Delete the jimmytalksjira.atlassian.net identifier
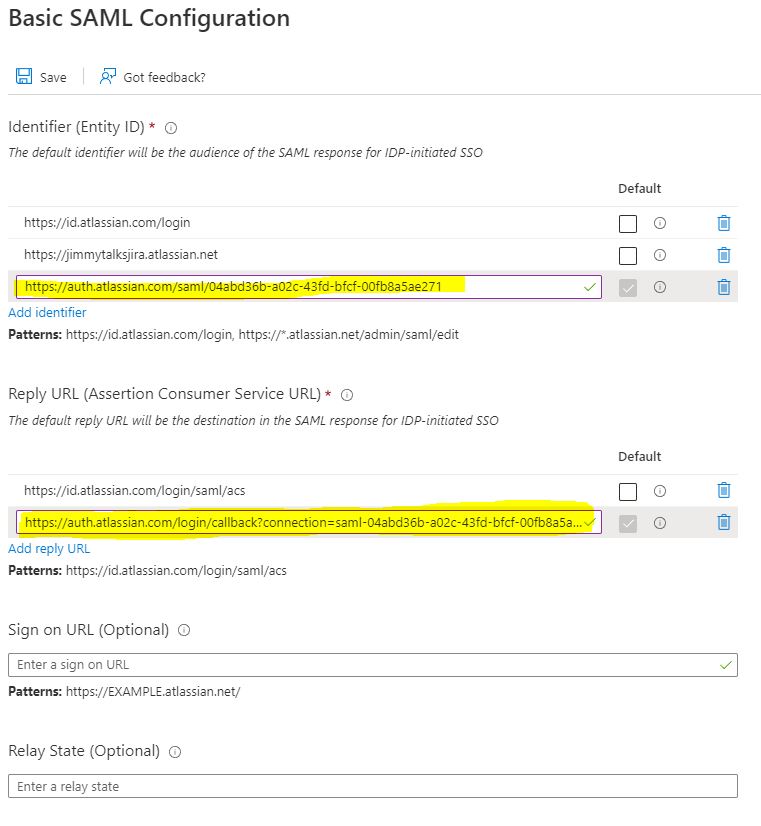 pos(724,255)
